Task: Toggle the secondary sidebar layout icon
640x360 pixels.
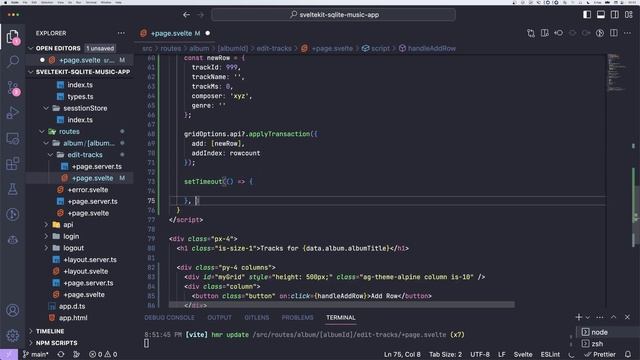Action: [615, 15]
